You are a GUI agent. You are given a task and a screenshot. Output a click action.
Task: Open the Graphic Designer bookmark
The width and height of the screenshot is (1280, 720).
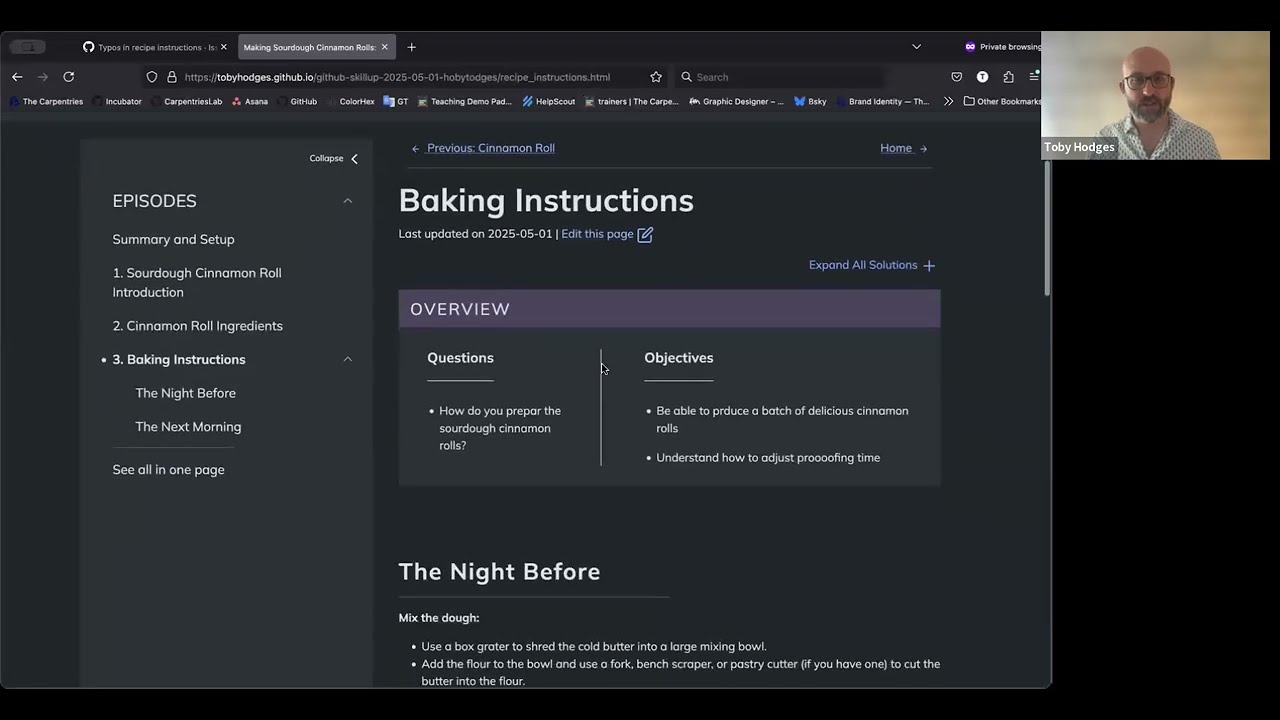coord(737,101)
